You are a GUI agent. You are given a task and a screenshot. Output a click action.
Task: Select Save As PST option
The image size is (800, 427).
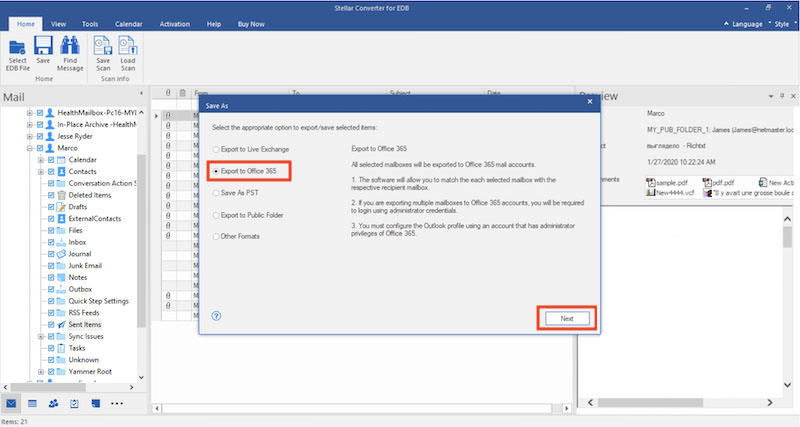[236, 193]
